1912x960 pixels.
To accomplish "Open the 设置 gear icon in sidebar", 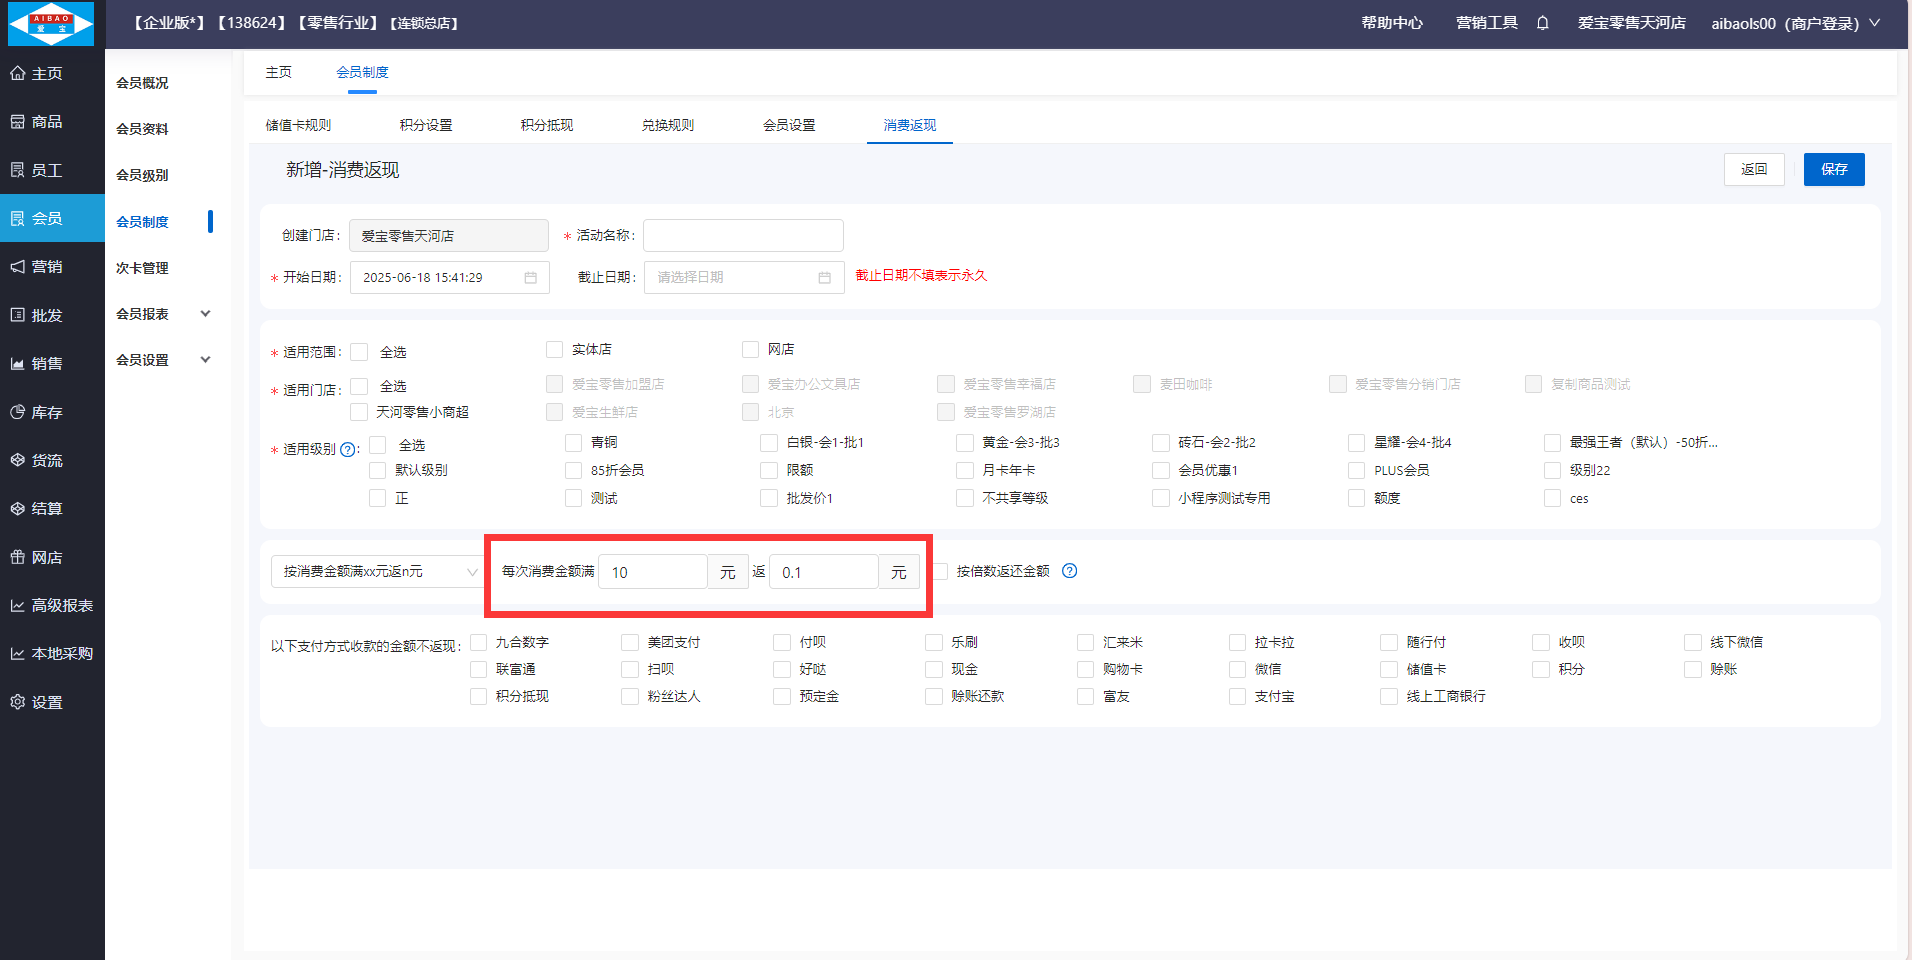I will (x=18, y=702).
